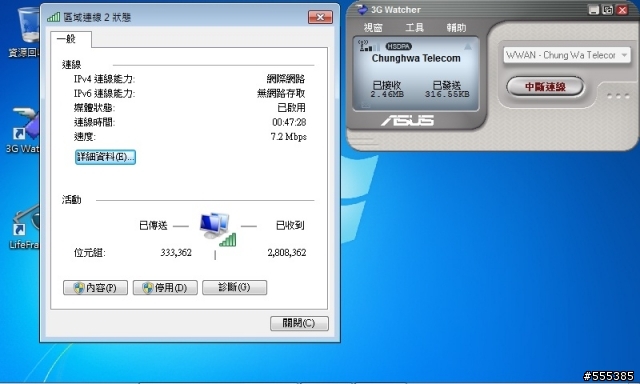This screenshot has height=384, width=640.
Task: Open the 視窗 menu in 3G Watcher
Action: 373,28
